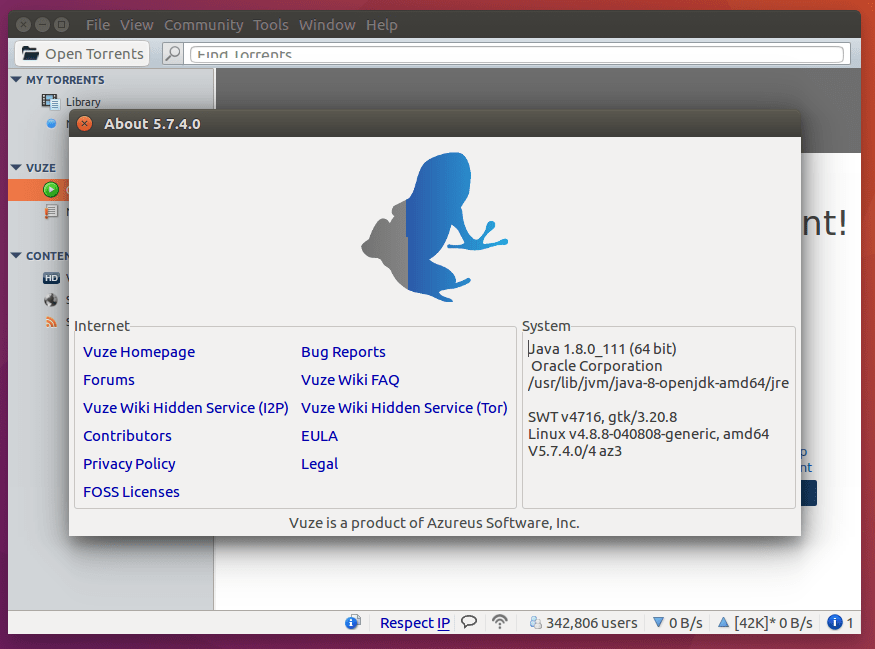Open the Community menu

click(x=204, y=25)
